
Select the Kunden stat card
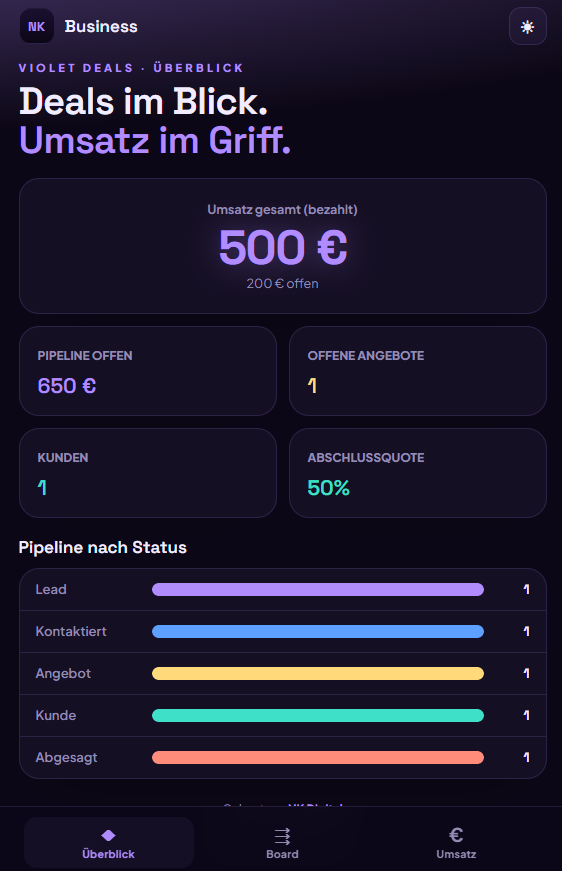click(148, 473)
